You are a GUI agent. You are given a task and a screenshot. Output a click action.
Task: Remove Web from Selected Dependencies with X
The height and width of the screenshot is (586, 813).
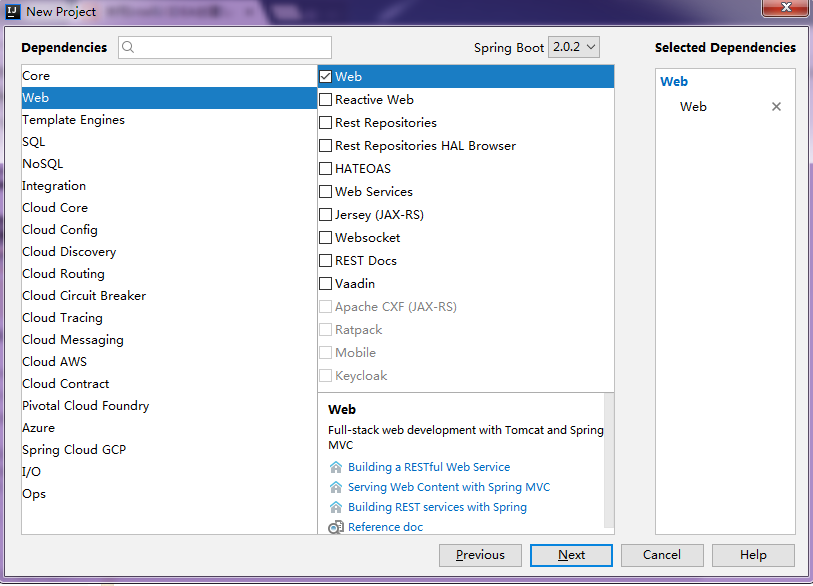[776, 106]
